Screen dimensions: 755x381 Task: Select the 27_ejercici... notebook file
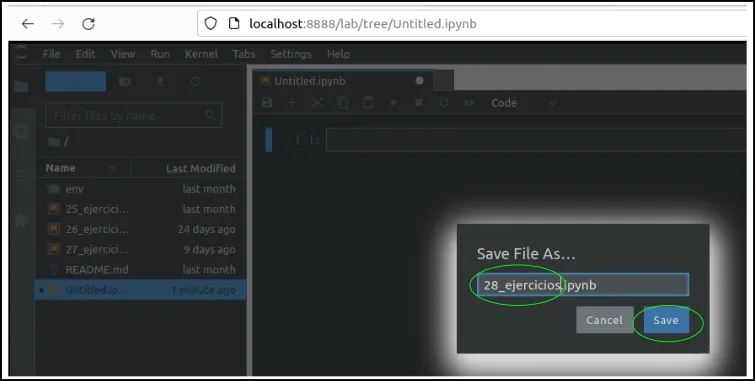(141, 250)
